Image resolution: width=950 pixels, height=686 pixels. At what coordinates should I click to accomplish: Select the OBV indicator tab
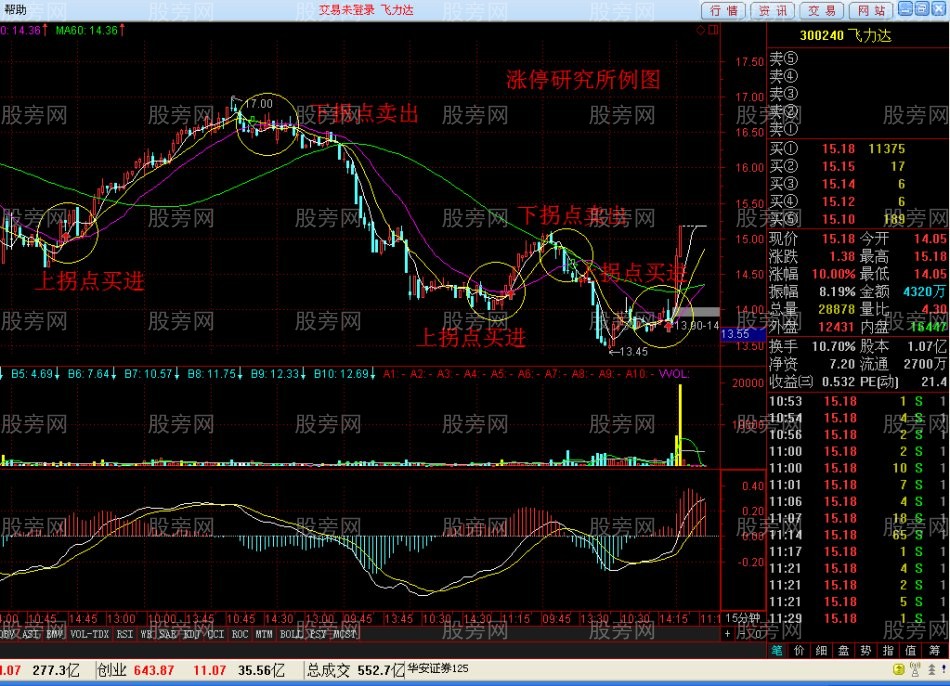(x=8, y=634)
